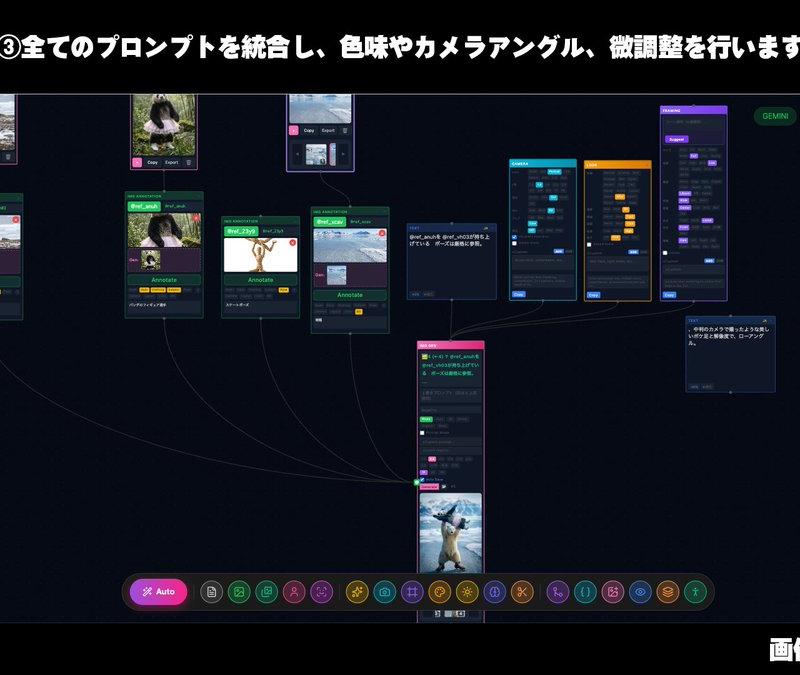
Task: Click the teal curly braces icon
Action: 585,592
